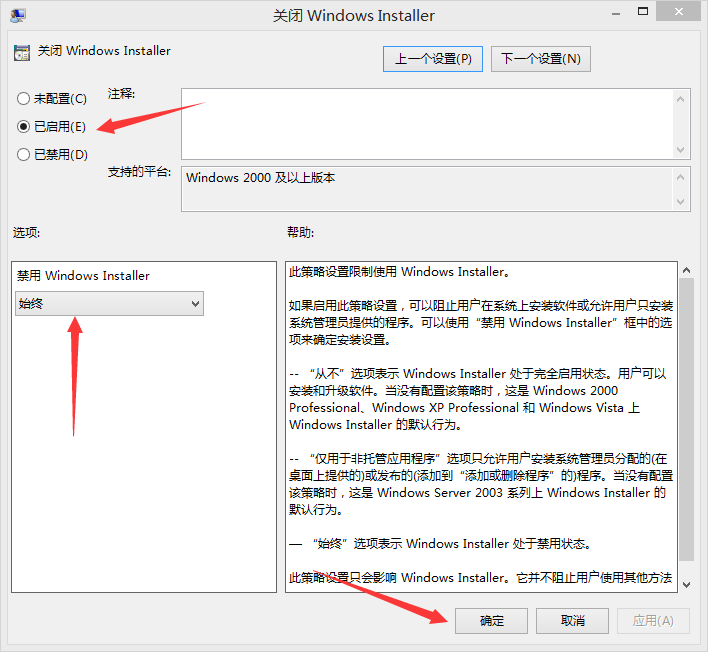The width and height of the screenshot is (708, 652).
Task: Click the title bar system icon
Action: pos(18,15)
